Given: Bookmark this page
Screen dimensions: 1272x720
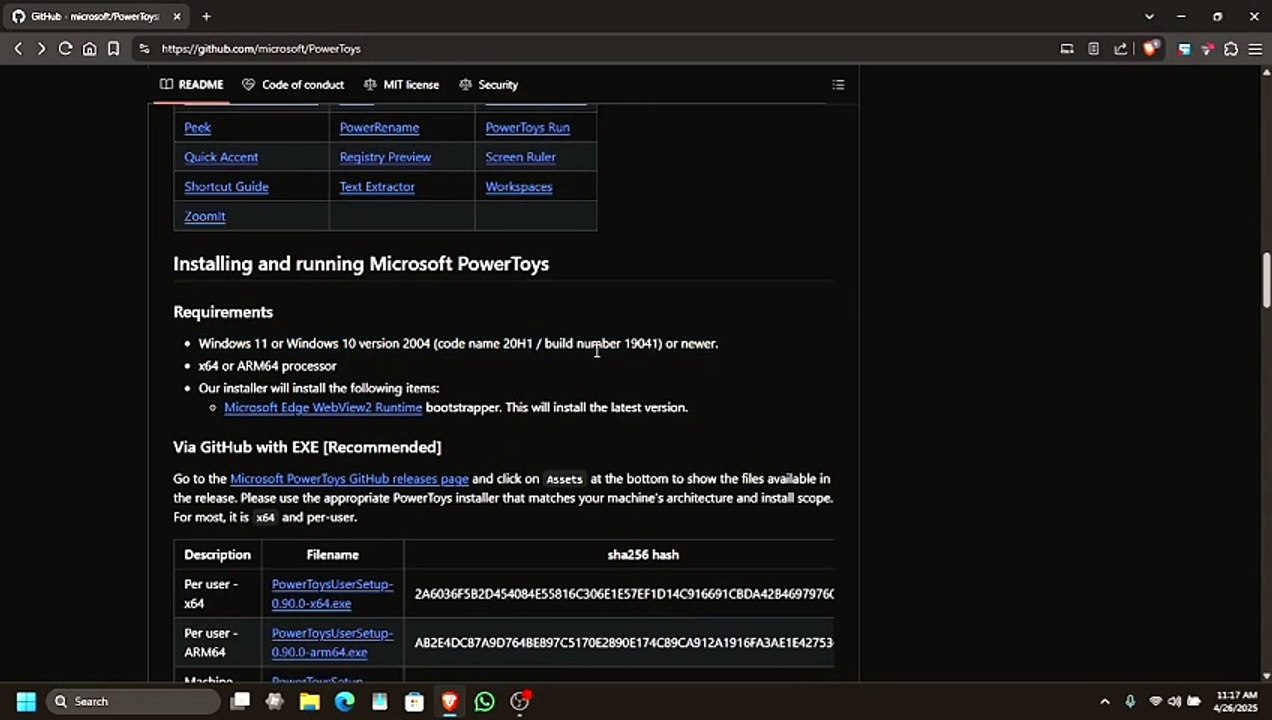Looking at the screenshot, I should 113,48.
